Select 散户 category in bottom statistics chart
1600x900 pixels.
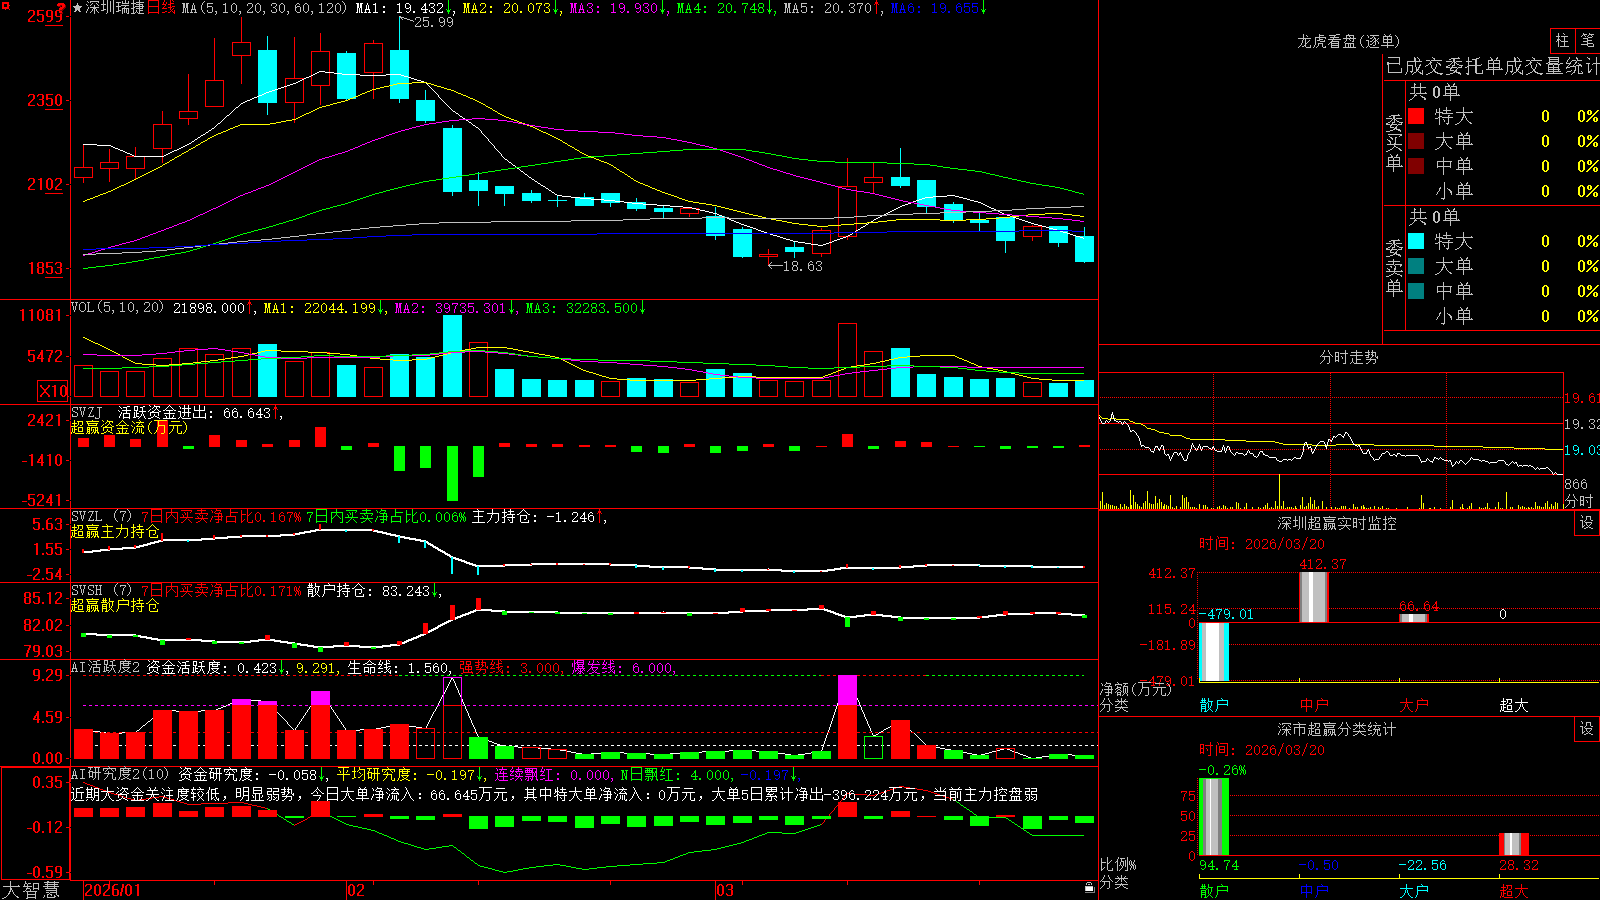point(1214,890)
